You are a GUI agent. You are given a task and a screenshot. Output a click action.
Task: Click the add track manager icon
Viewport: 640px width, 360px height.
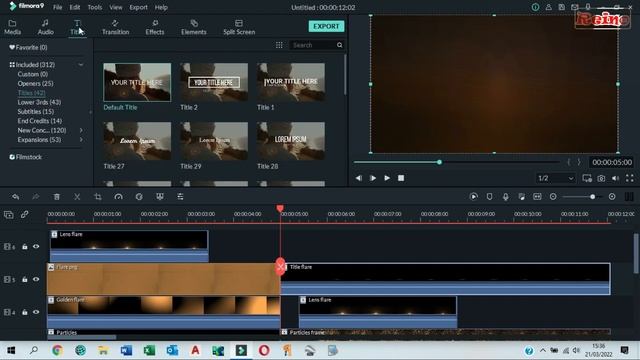pos(9,214)
